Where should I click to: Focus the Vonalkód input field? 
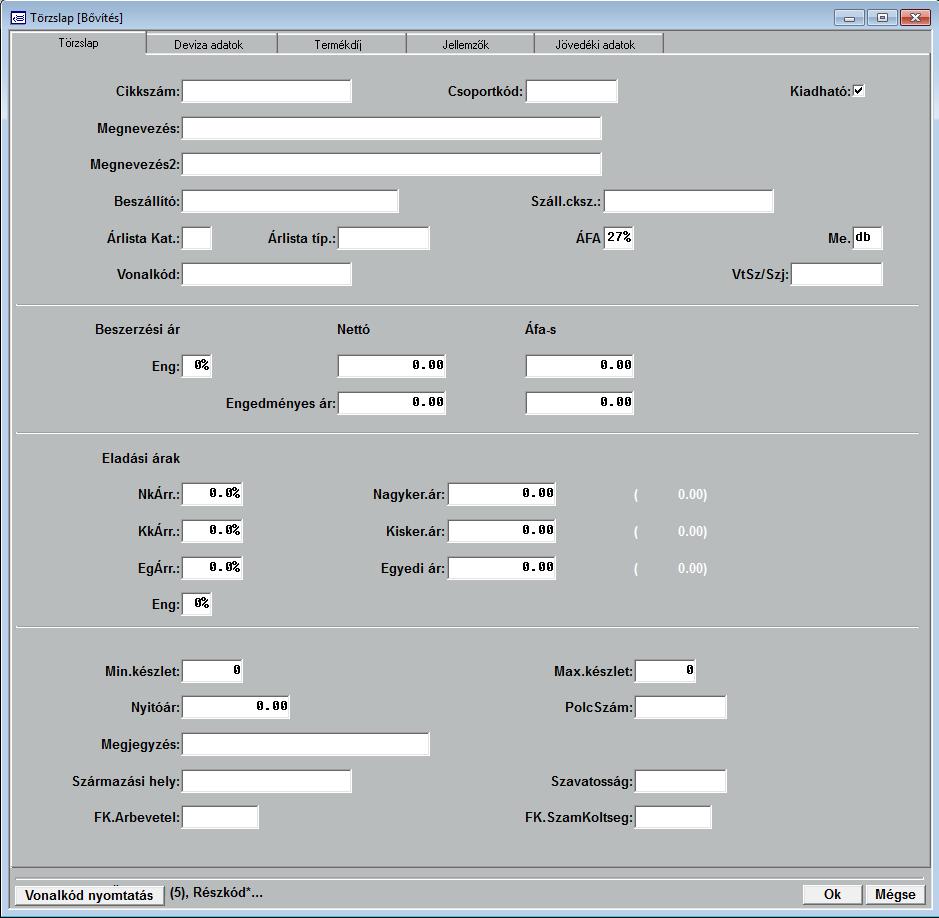(266, 274)
